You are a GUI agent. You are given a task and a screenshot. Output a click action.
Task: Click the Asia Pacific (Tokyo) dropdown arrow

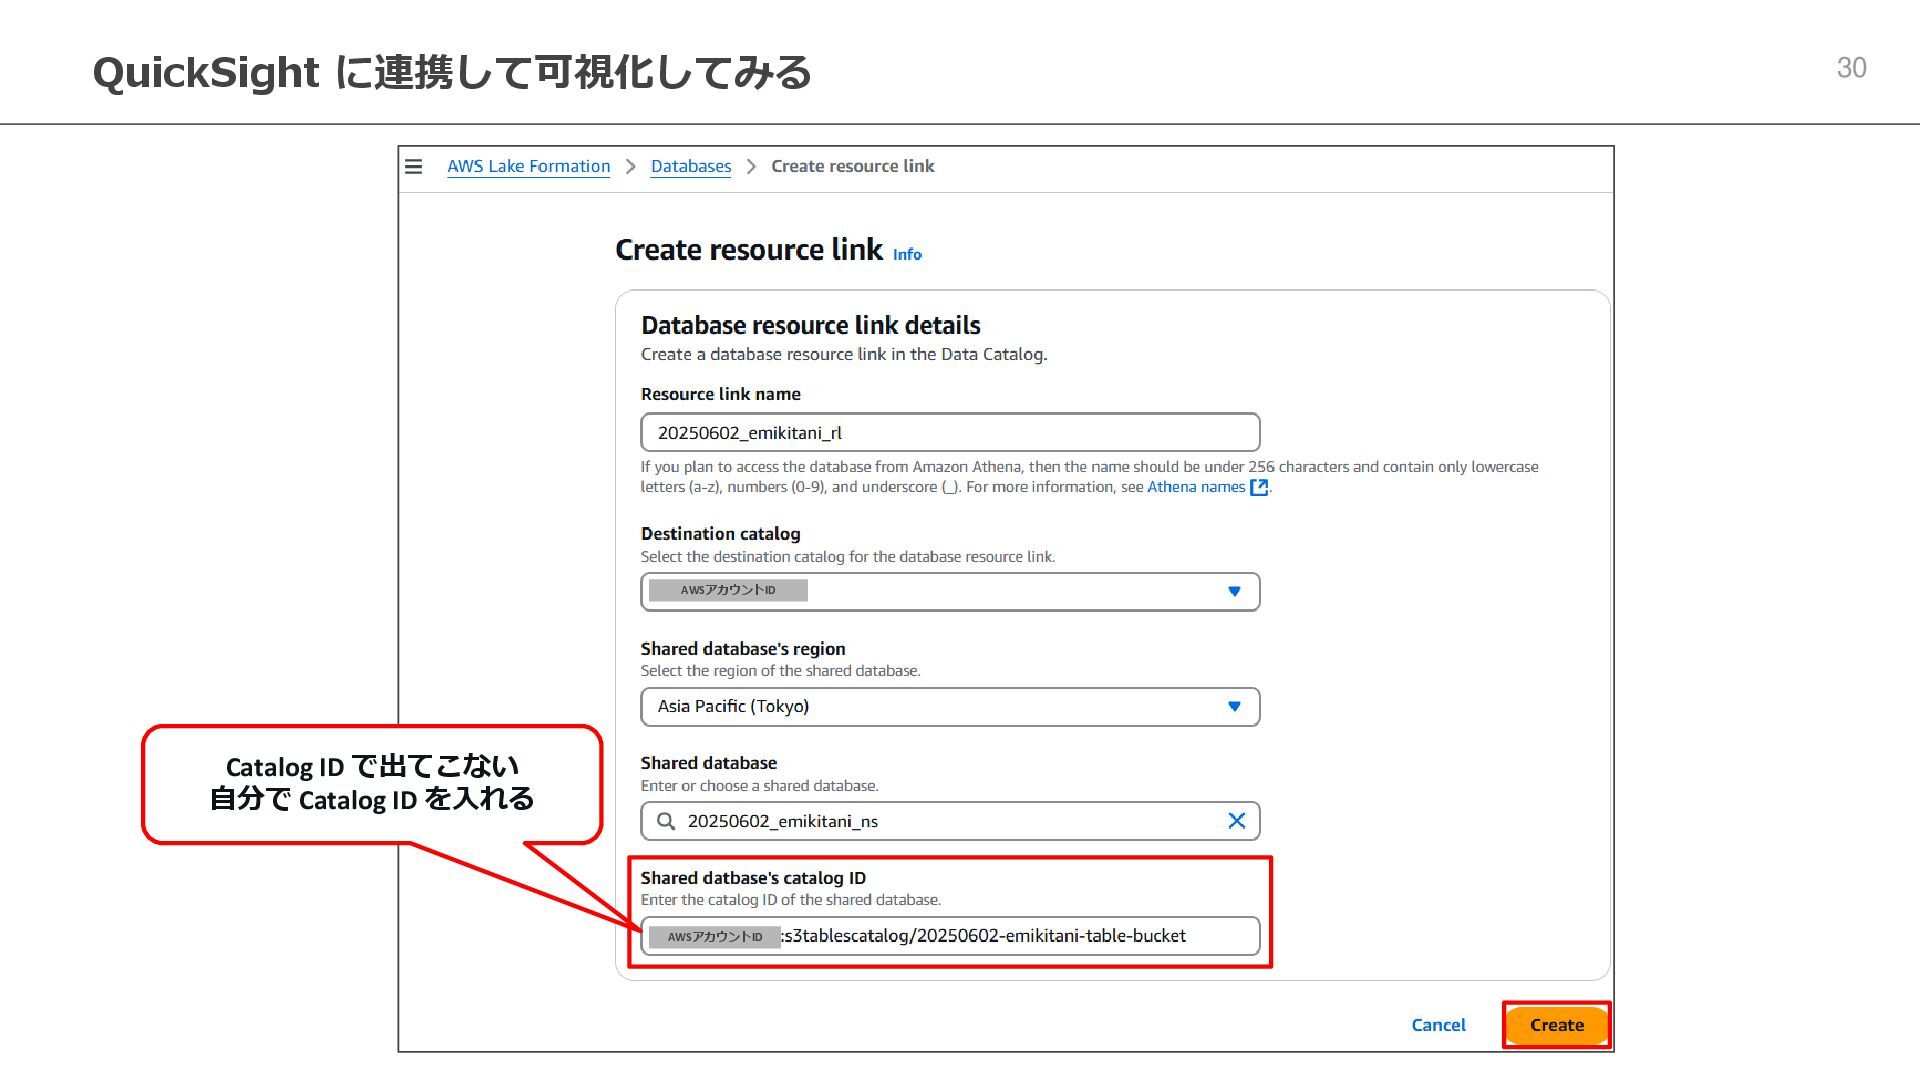click(x=1234, y=707)
